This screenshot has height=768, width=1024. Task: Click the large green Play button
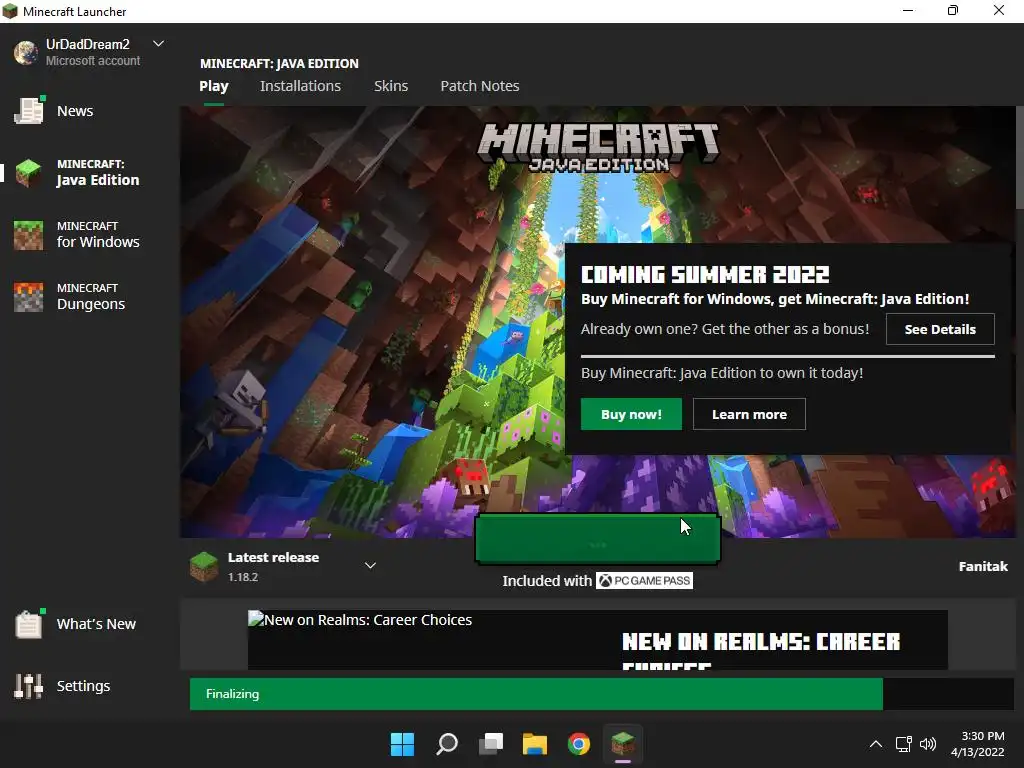[x=598, y=539]
